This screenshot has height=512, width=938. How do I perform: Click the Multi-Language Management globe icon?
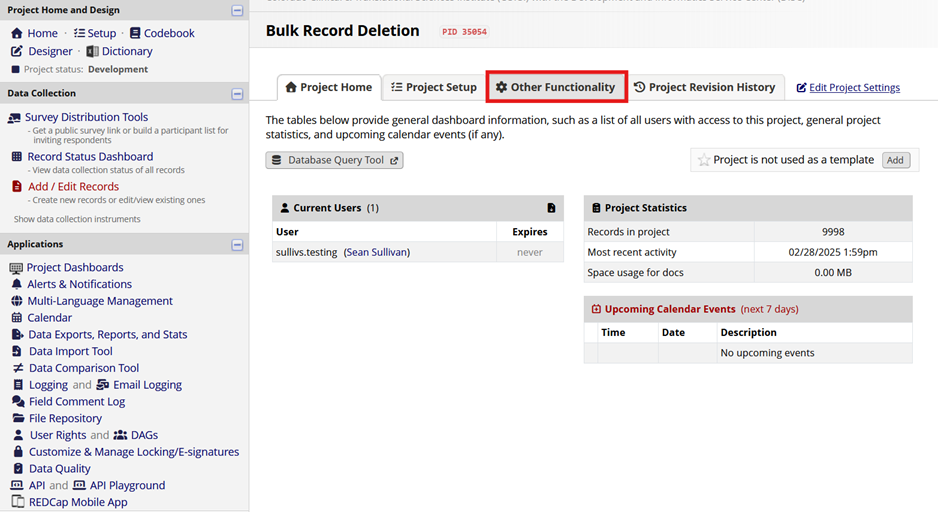point(16,301)
